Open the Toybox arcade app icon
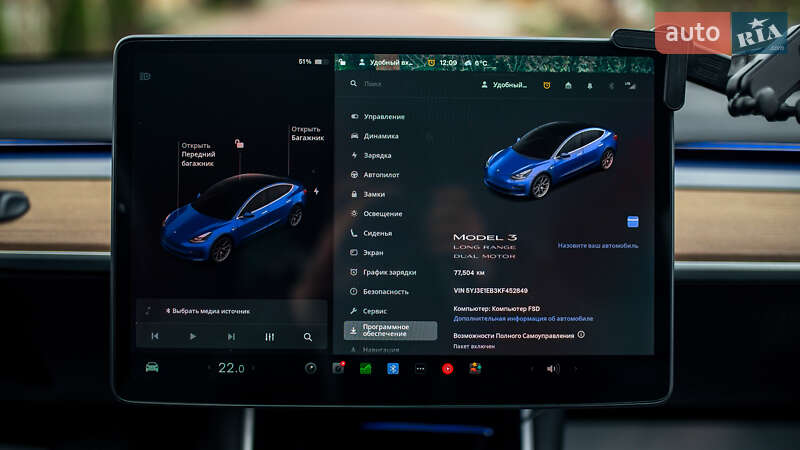 tap(475, 368)
